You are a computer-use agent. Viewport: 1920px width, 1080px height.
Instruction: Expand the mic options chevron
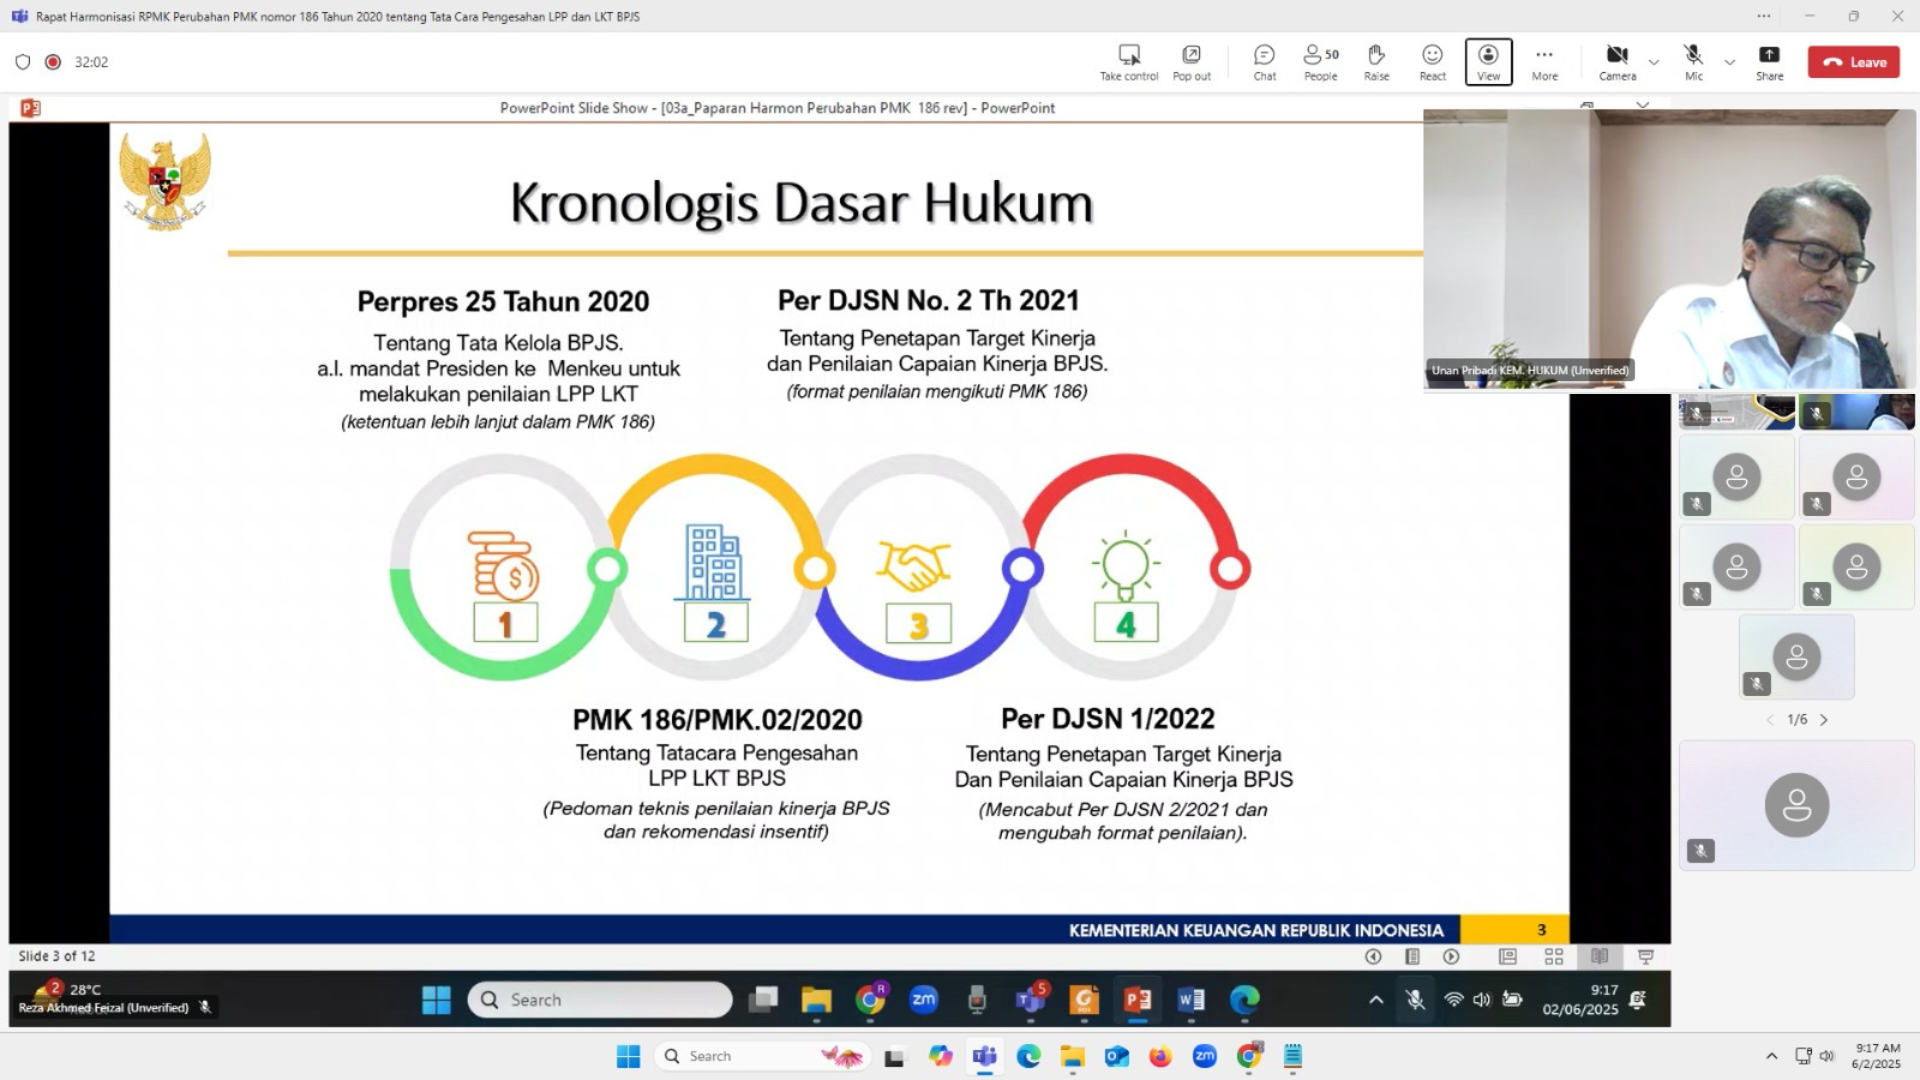click(1730, 62)
